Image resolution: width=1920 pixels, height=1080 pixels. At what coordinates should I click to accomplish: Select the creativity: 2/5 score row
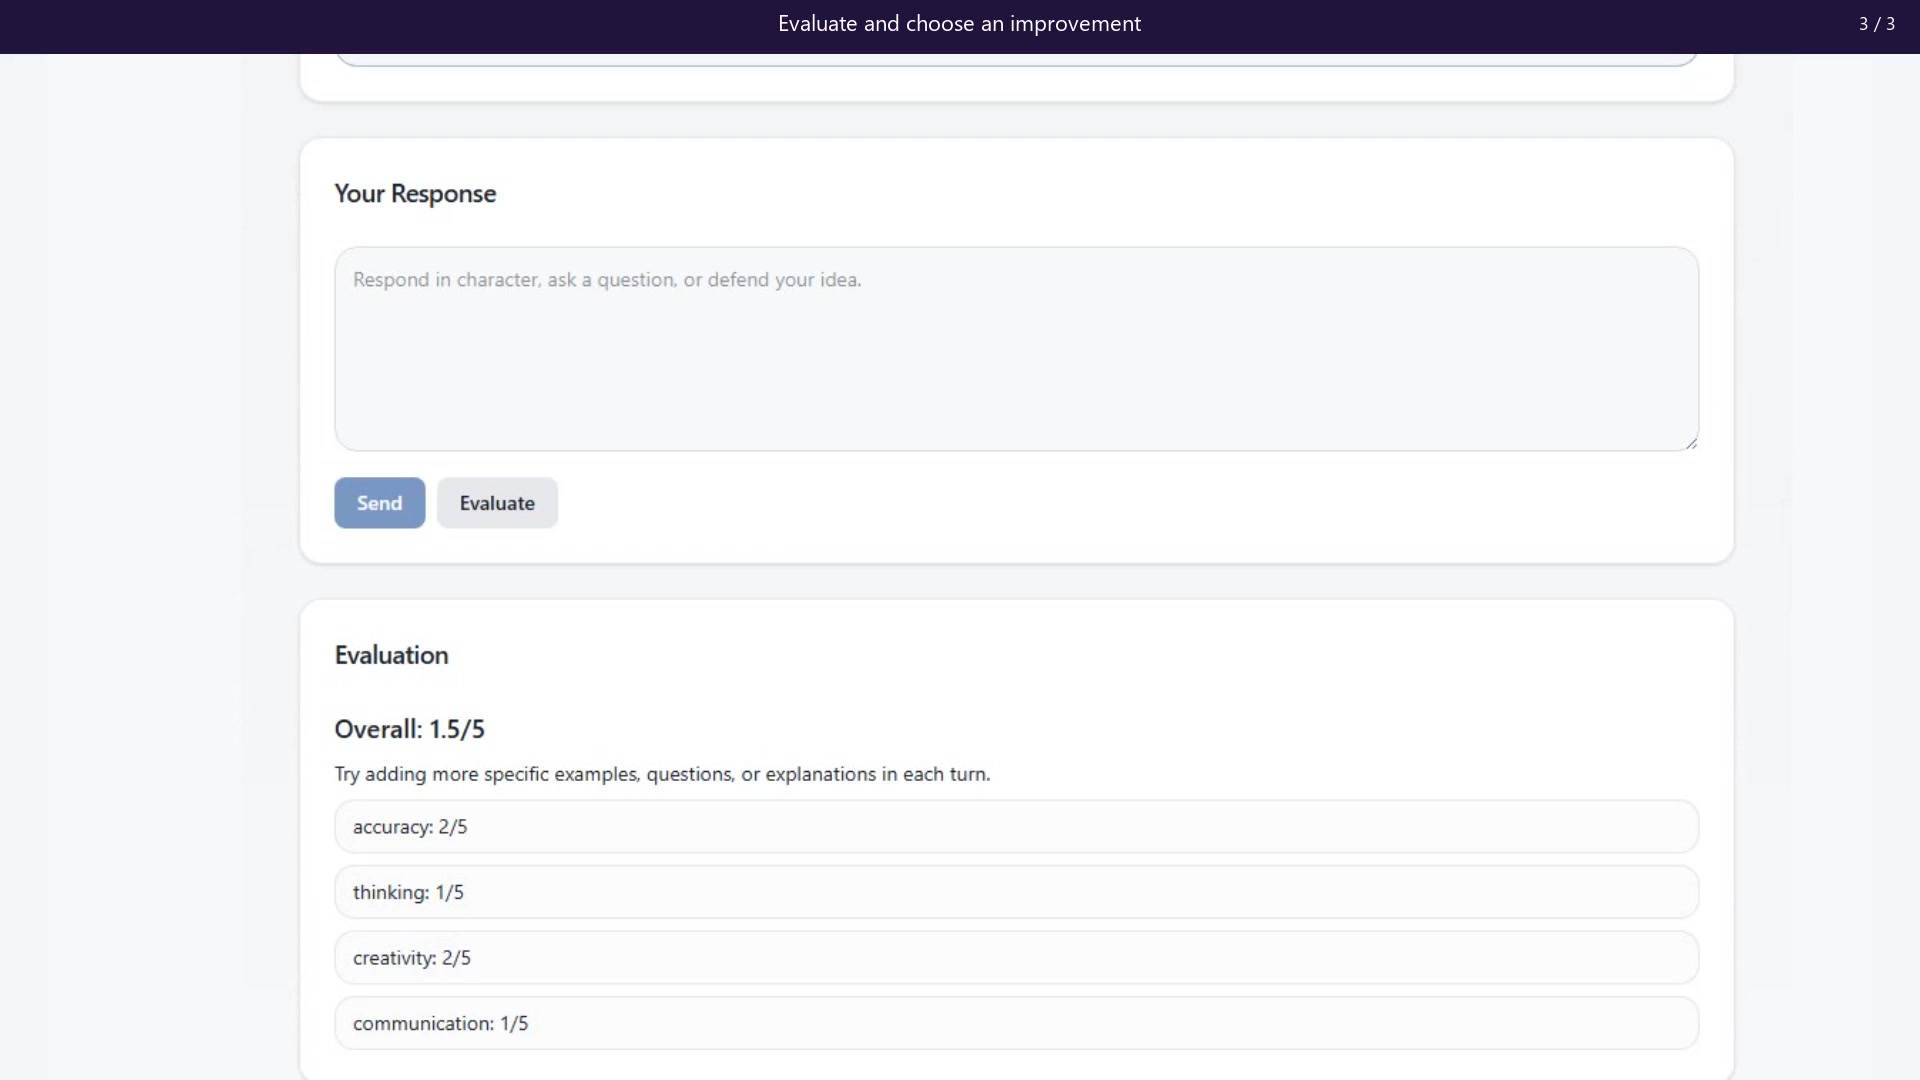click(1016, 958)
